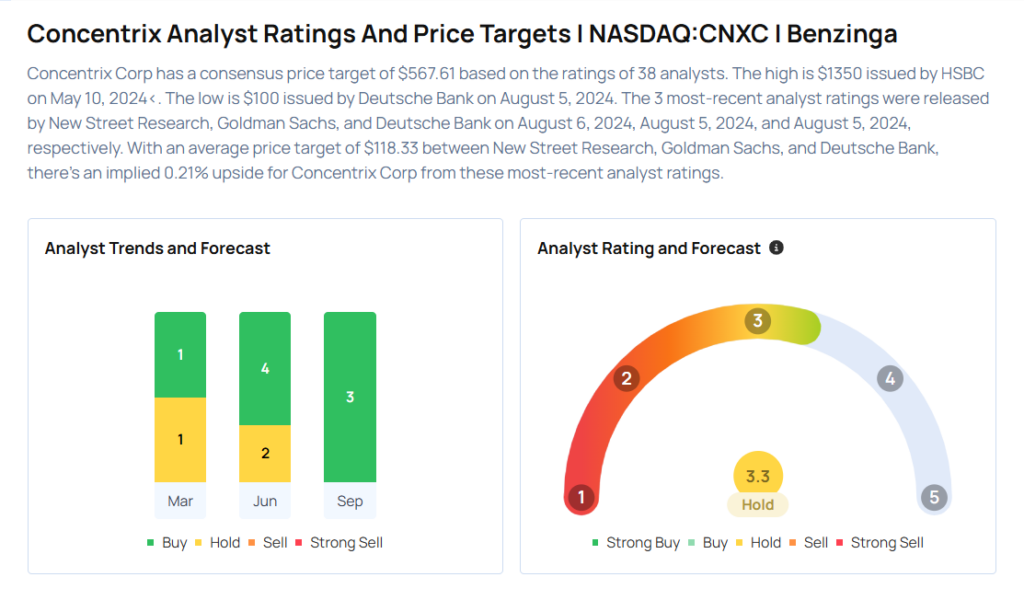The height and width of the screenshot is (600, 1024).
Task: Click gauge marker number 2
Action: 627,378
